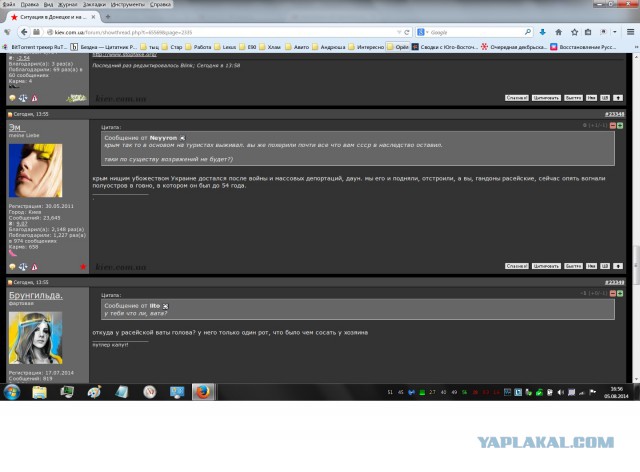640x472 pixels.
Task: Open the Интересно bookmarks folder
Action: tap(366, 47)
